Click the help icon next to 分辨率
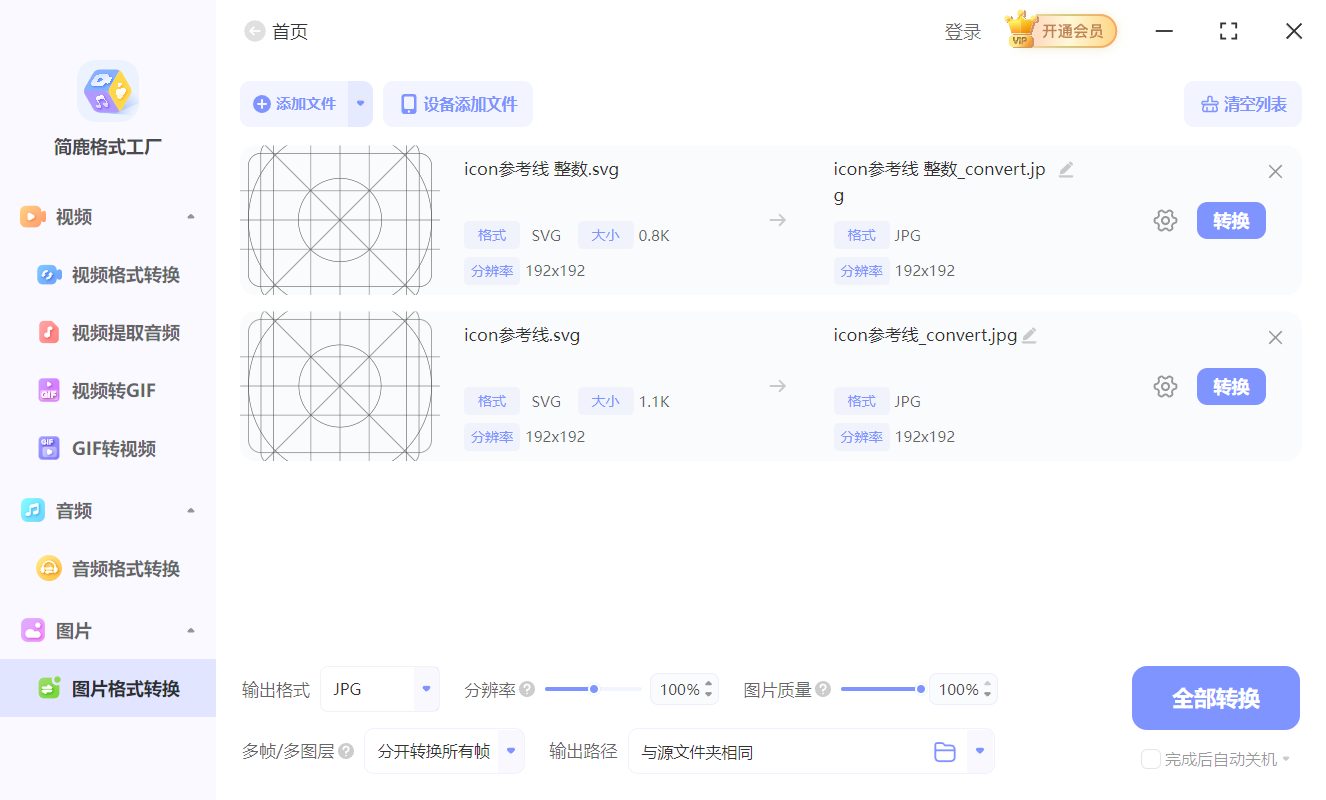 (527, 689)
